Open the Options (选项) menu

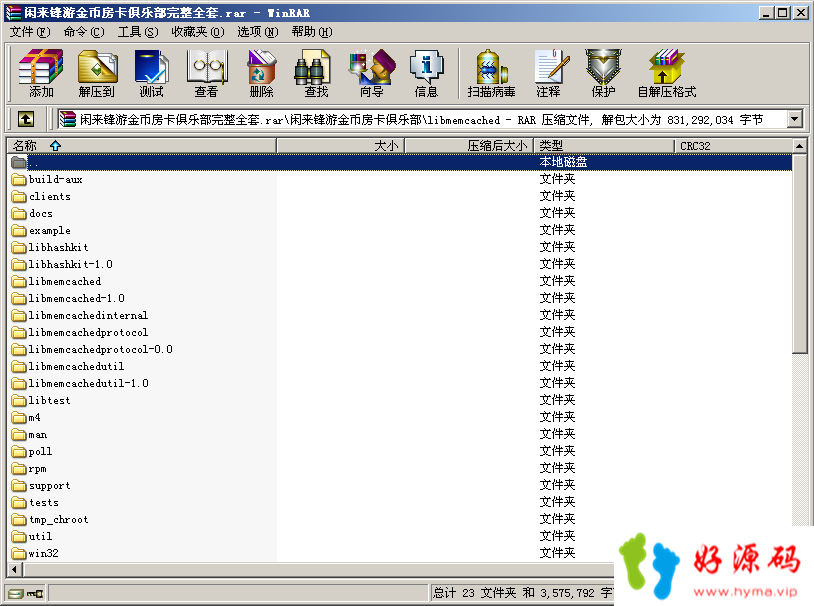258,32
